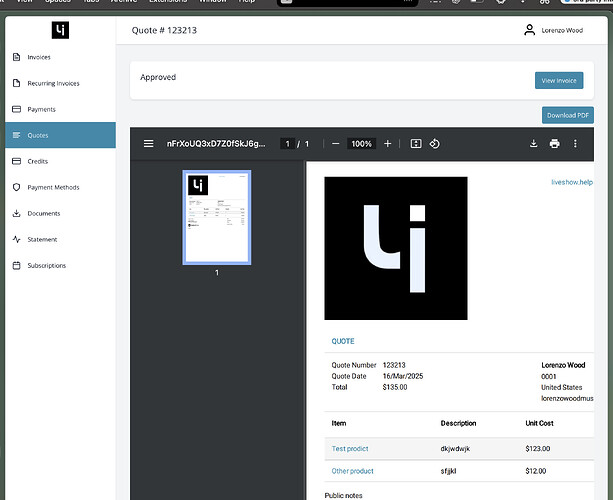Click the QUOTE heading in the PDF

point(343,341)
